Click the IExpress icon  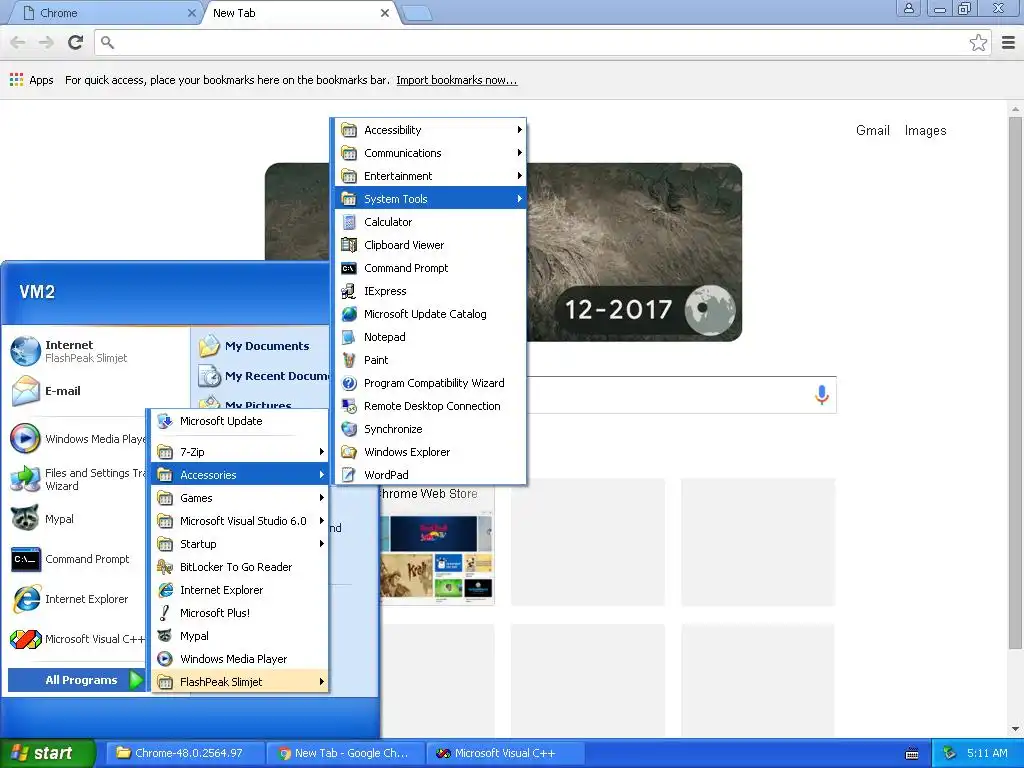coord(349,291)
